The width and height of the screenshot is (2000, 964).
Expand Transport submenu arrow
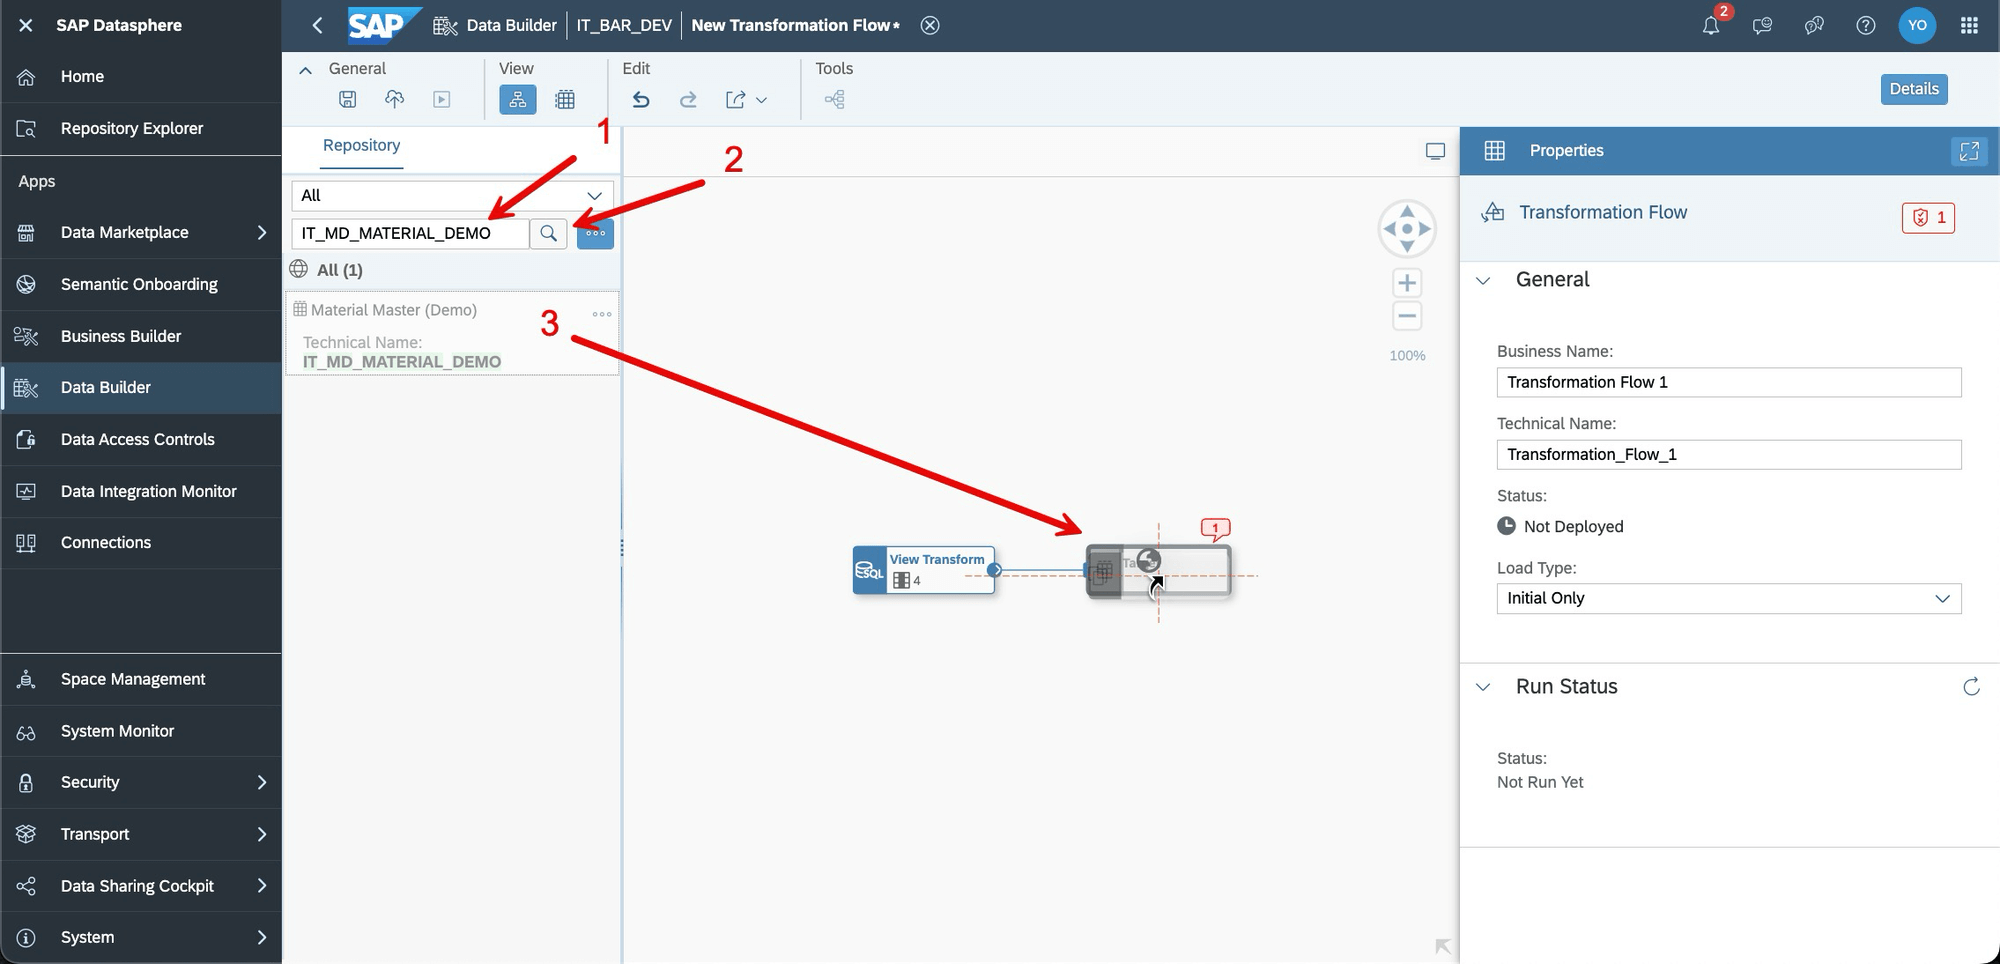coord(261,834)
